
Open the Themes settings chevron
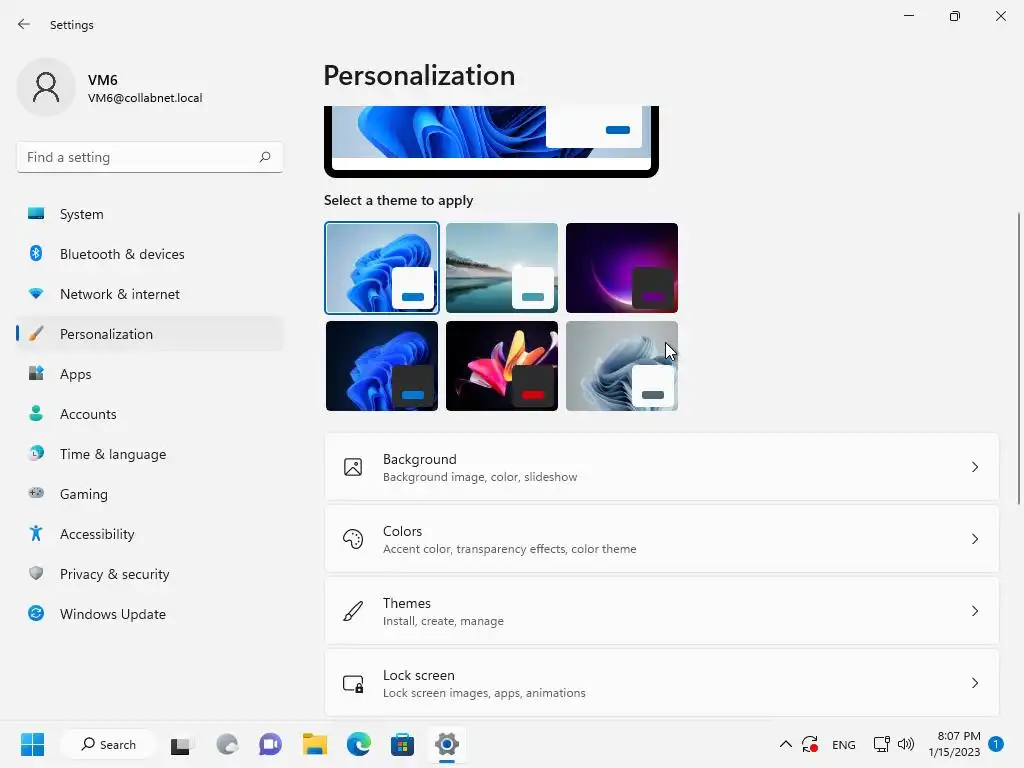tap(974, 611)
